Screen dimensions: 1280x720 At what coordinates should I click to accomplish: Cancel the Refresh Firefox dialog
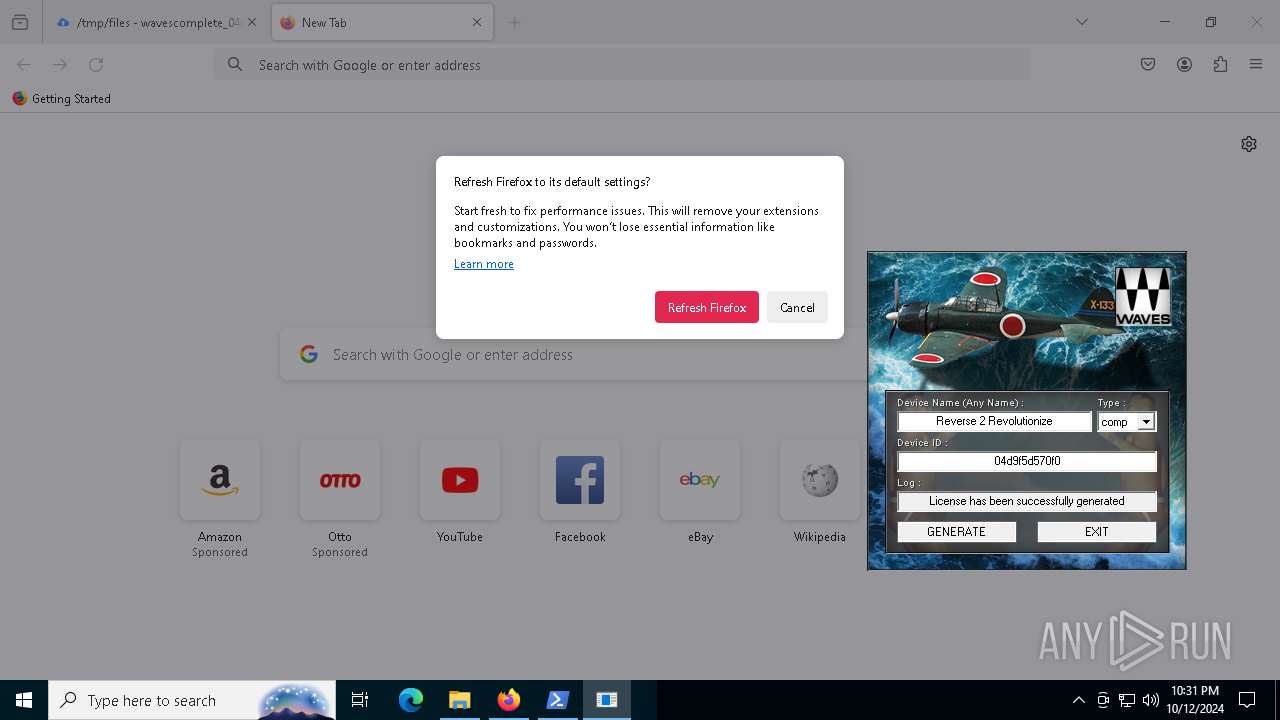[797, 307]
